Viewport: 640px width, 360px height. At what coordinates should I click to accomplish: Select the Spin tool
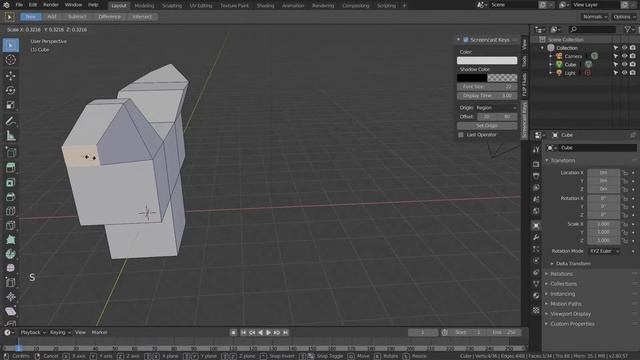tap(11, 254)
